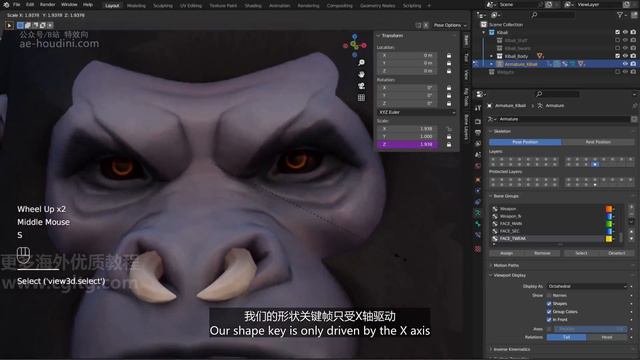
Task: Click the Pose Position button
Action: (x=525, y=142)
